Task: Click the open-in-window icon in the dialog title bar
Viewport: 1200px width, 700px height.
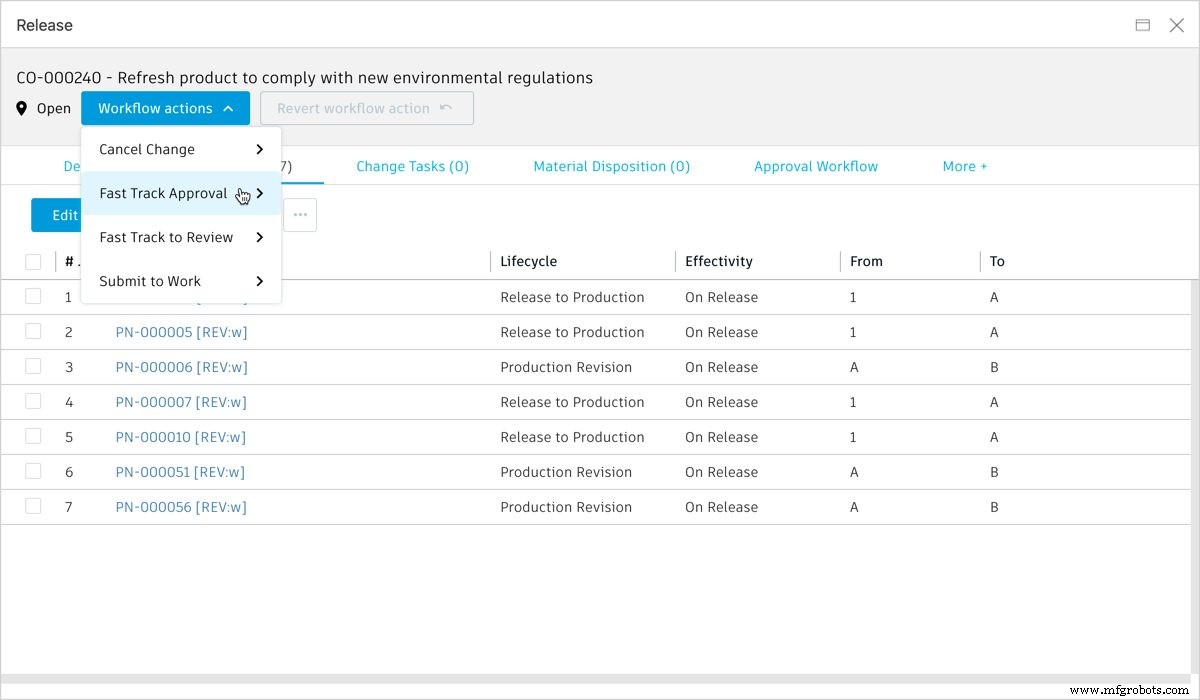Action: (x=1142, y=25)
